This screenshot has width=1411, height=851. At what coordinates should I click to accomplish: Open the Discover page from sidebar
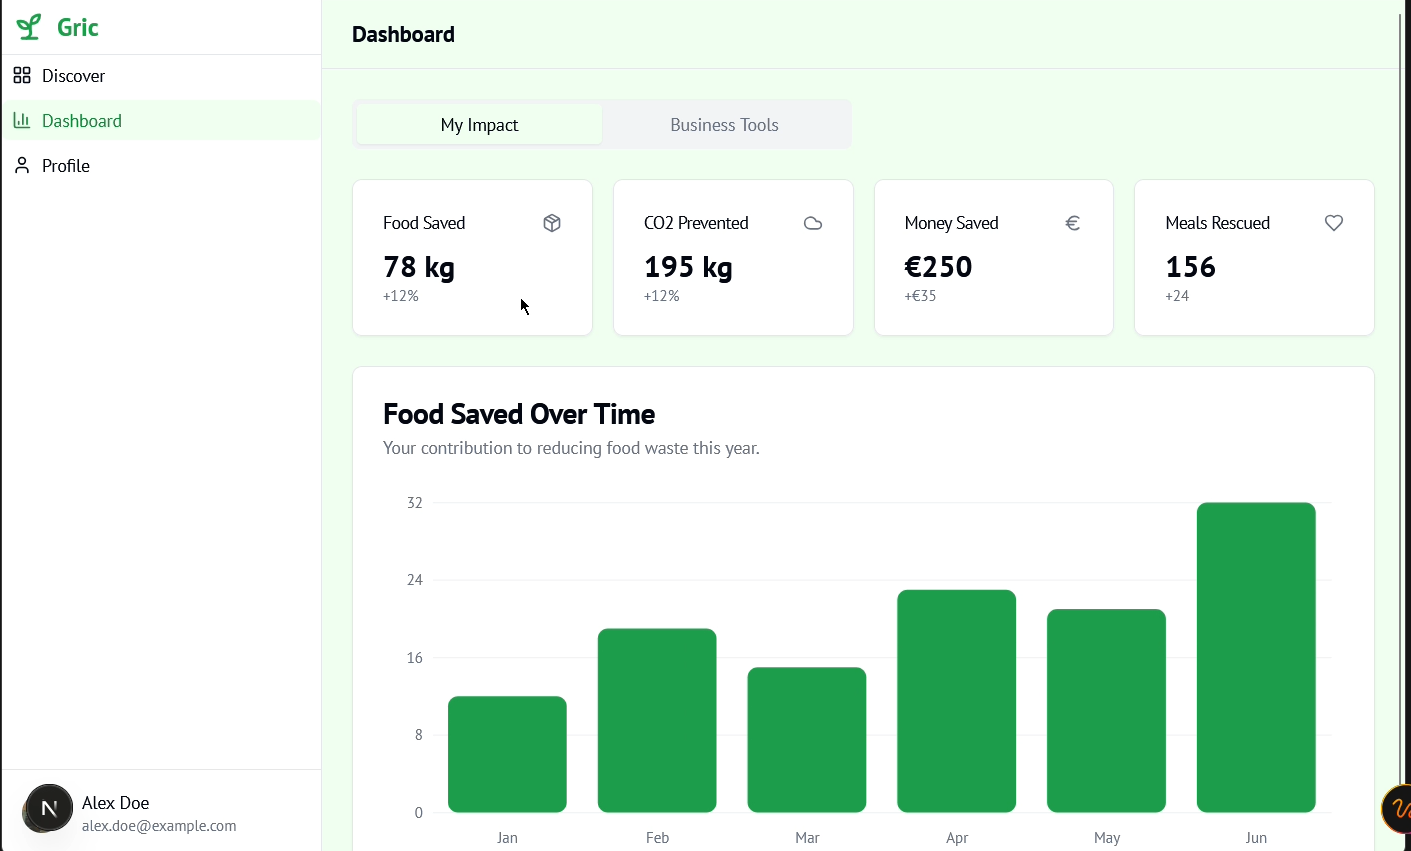73,76
